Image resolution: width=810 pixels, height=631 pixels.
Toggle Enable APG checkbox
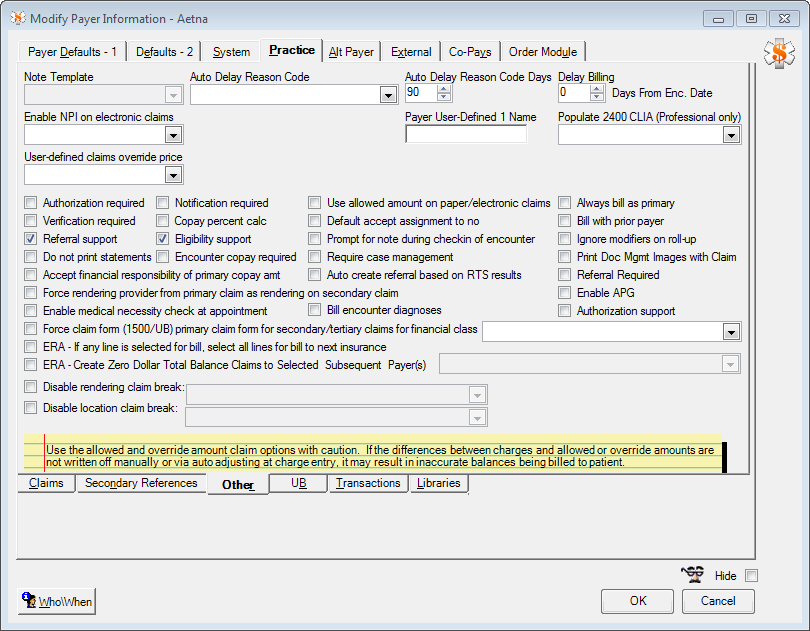pyautogui.click(x=565, y=293)
